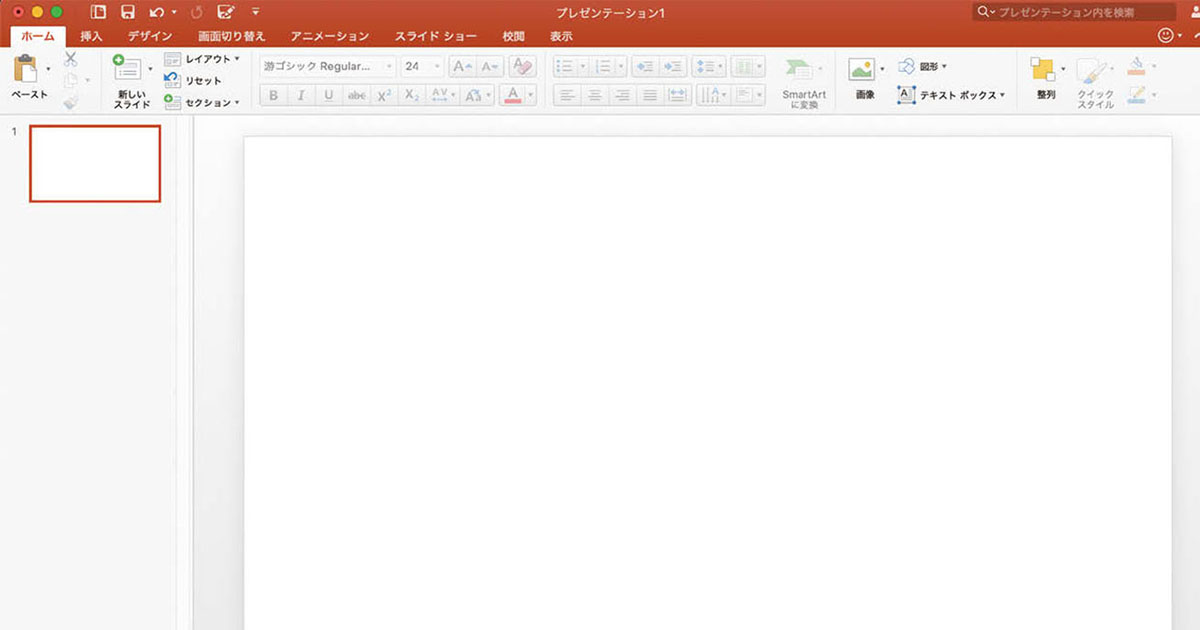
Task: Click the Convert to SmartArt icon
Action: coord(800,69)
